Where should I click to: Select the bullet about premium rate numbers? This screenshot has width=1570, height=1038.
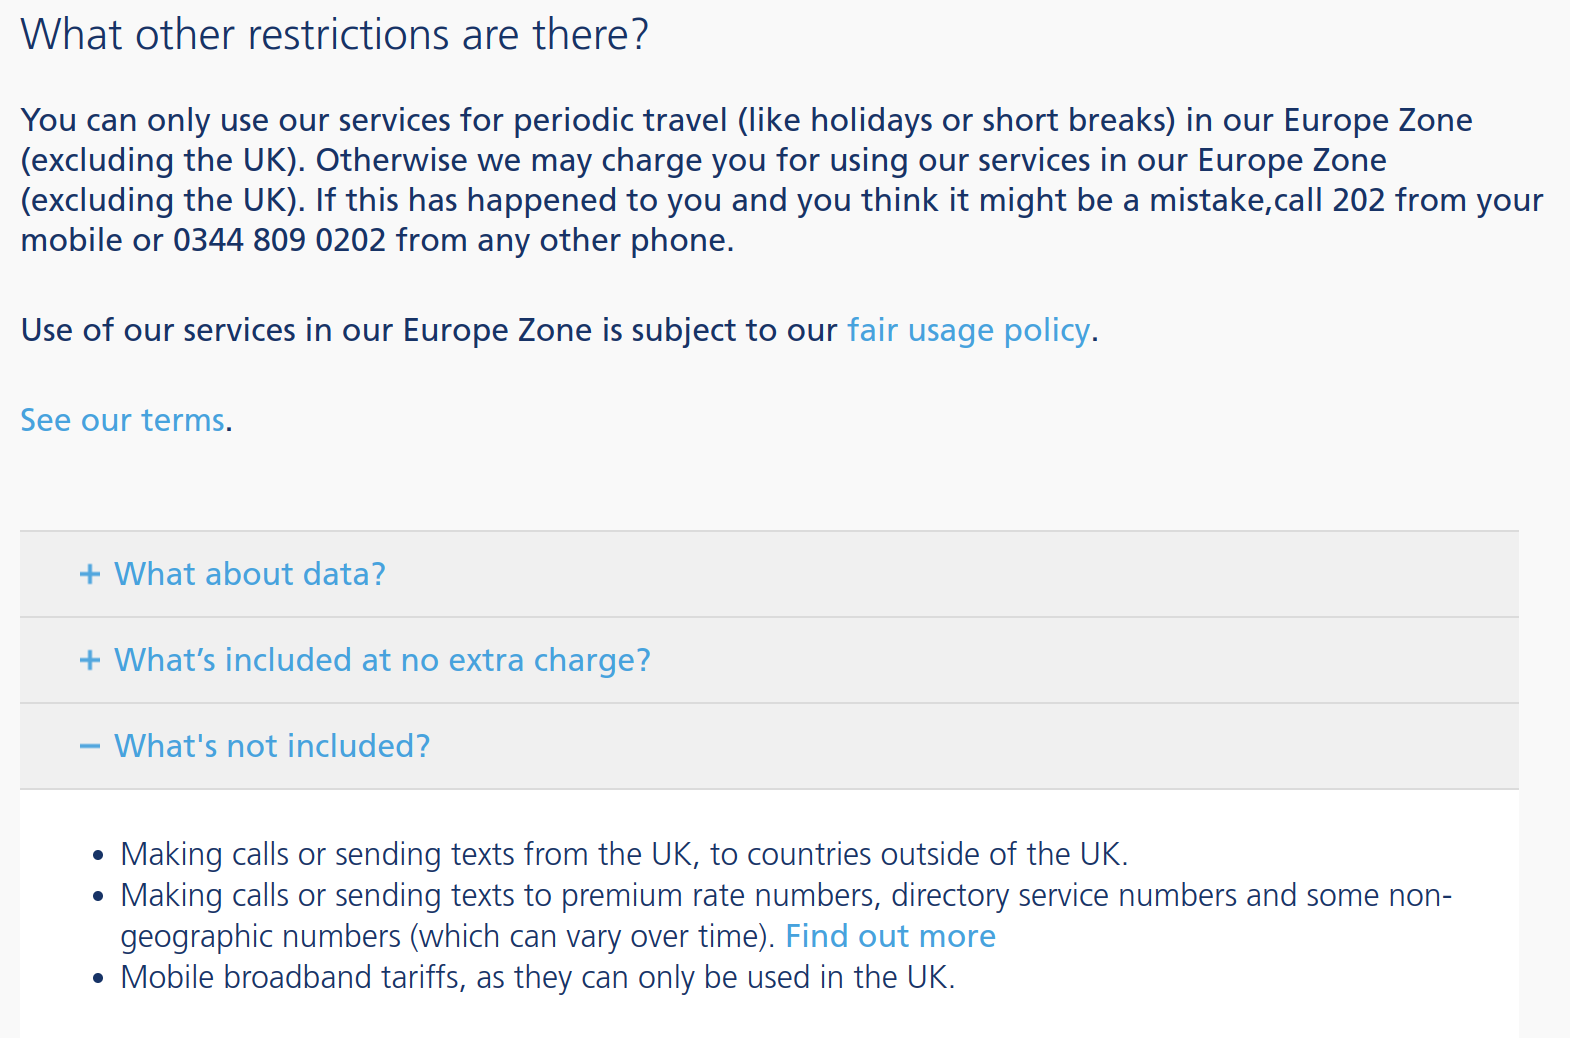tap(786, 915)
